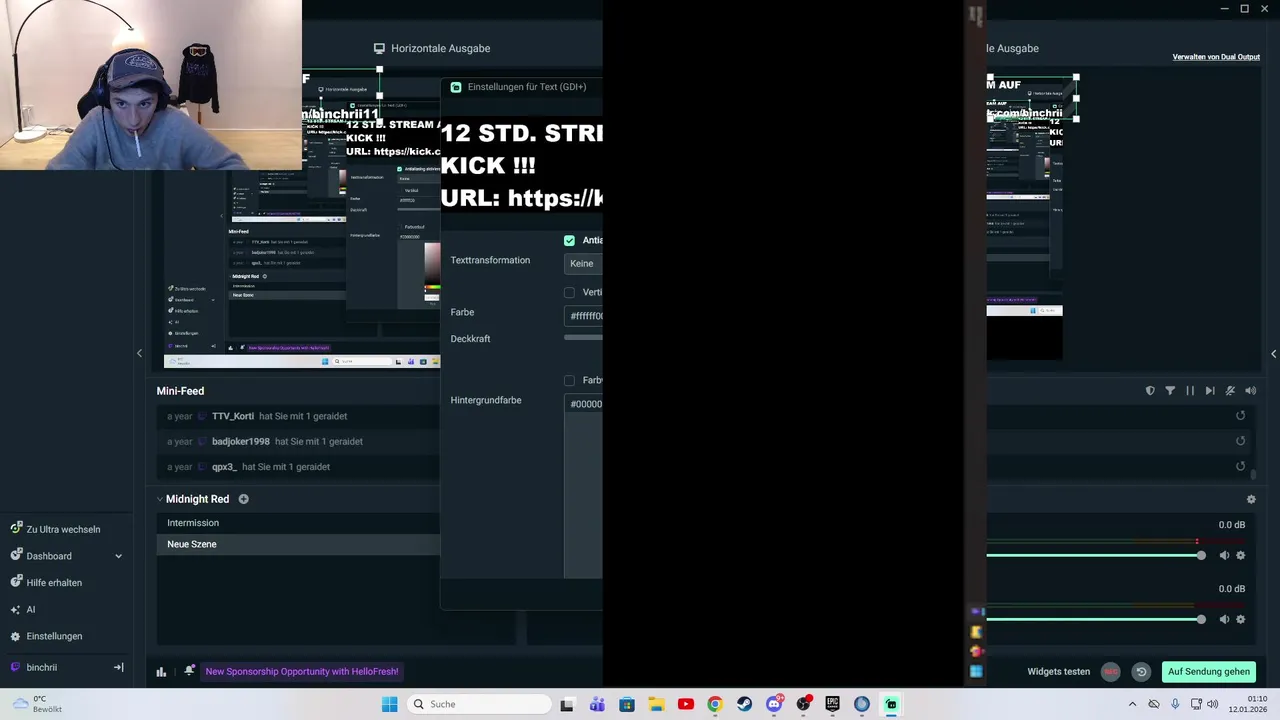Toggle the Verti... checkbox in text settings

coord(569,292)
